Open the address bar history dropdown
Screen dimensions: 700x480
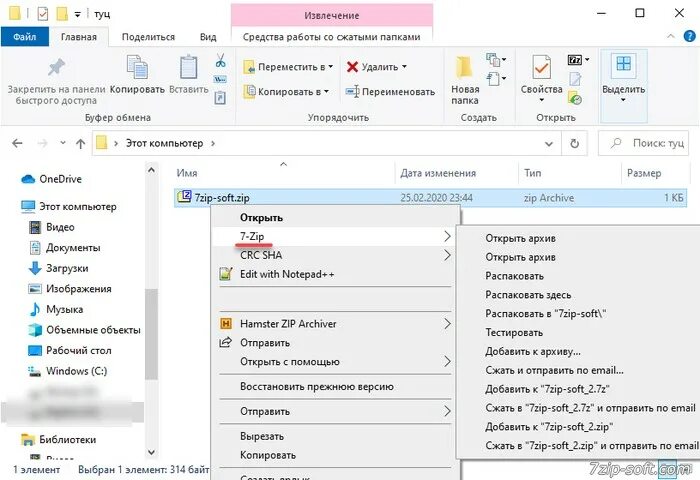point(549,144)
